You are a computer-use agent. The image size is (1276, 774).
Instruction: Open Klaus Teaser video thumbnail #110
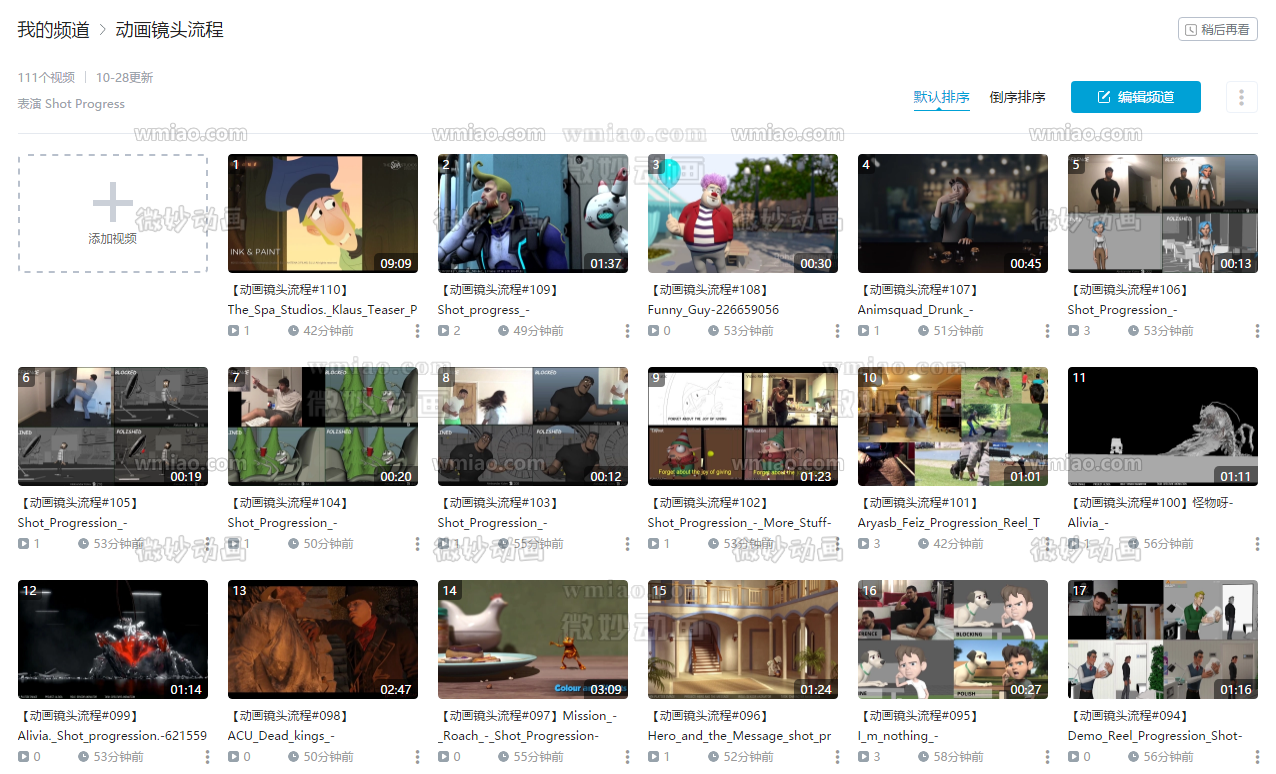click(x=322, y=213)
